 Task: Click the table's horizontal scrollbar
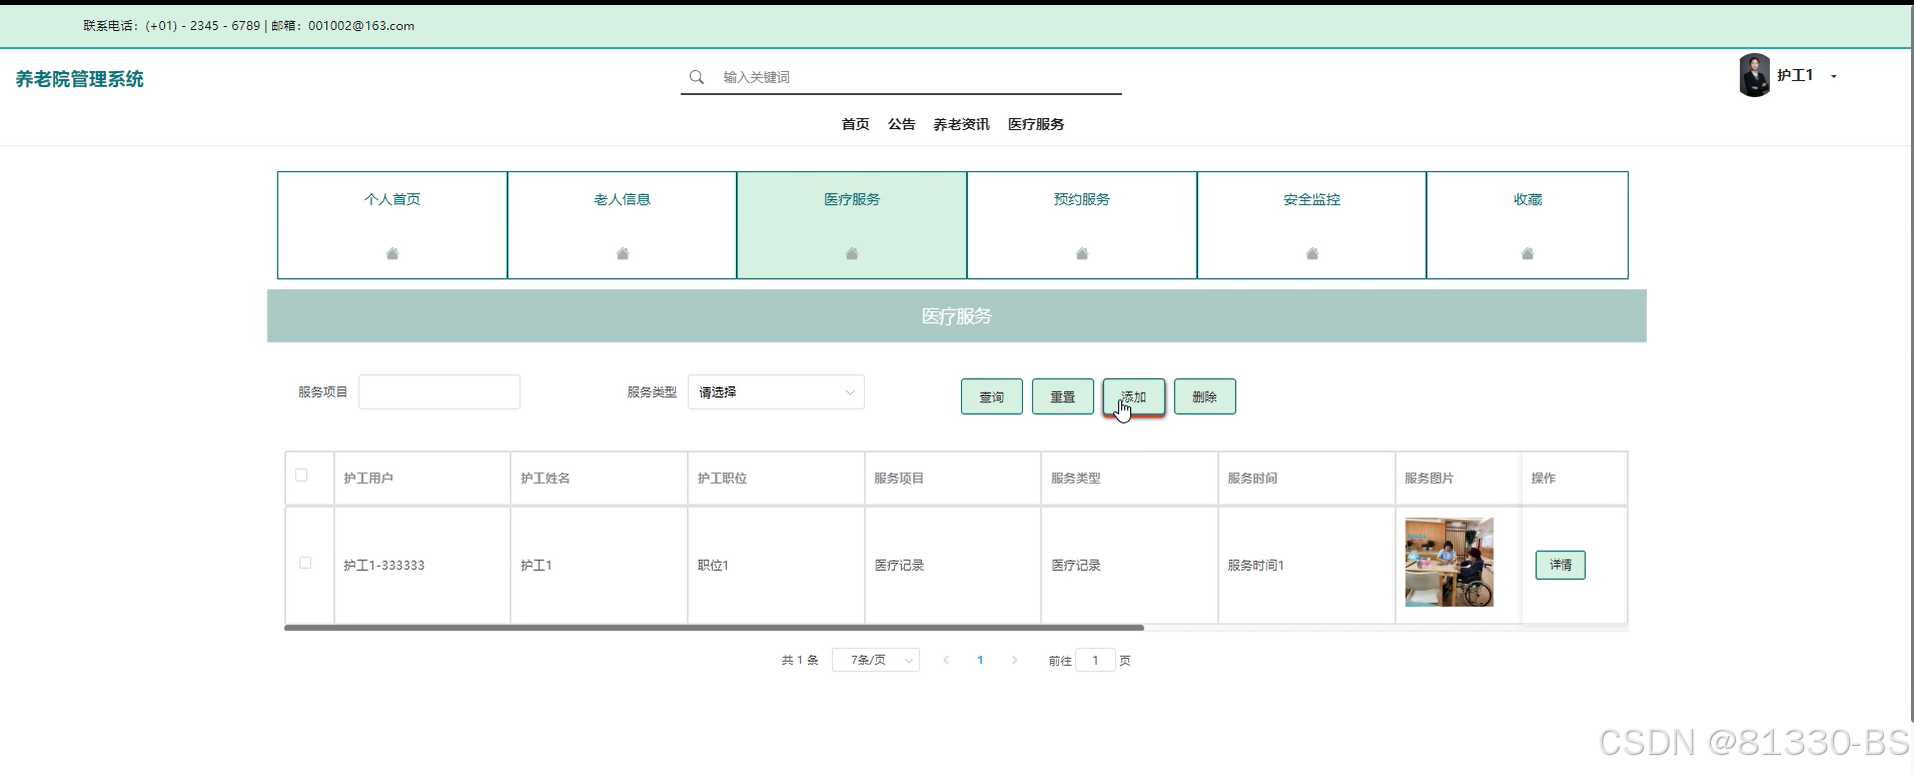[714, 628]
